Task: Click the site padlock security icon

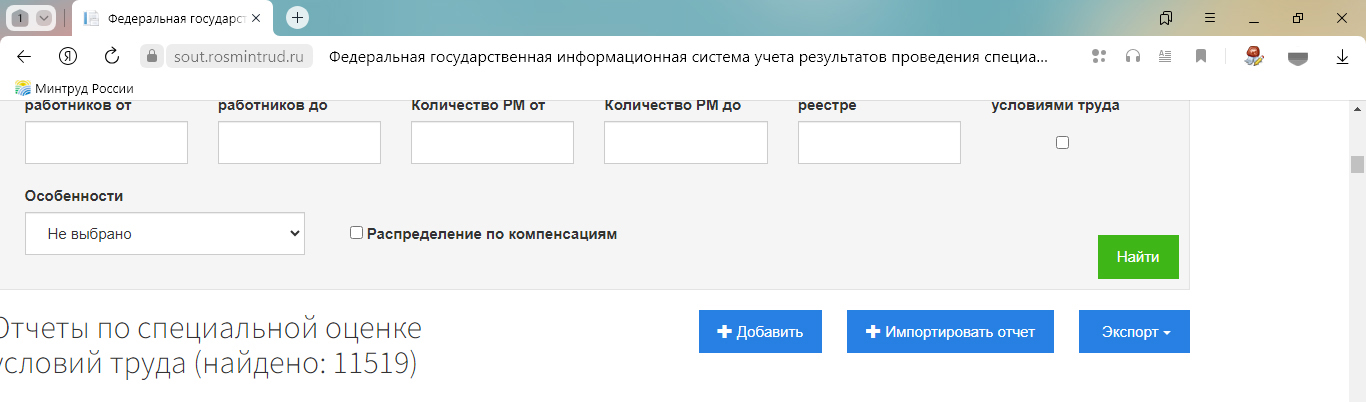Action: coord(151,56)
